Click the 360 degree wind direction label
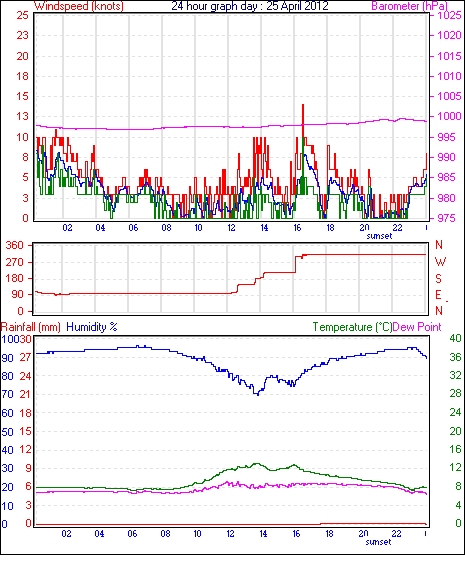465x563 pixels. tap(14, 246)
